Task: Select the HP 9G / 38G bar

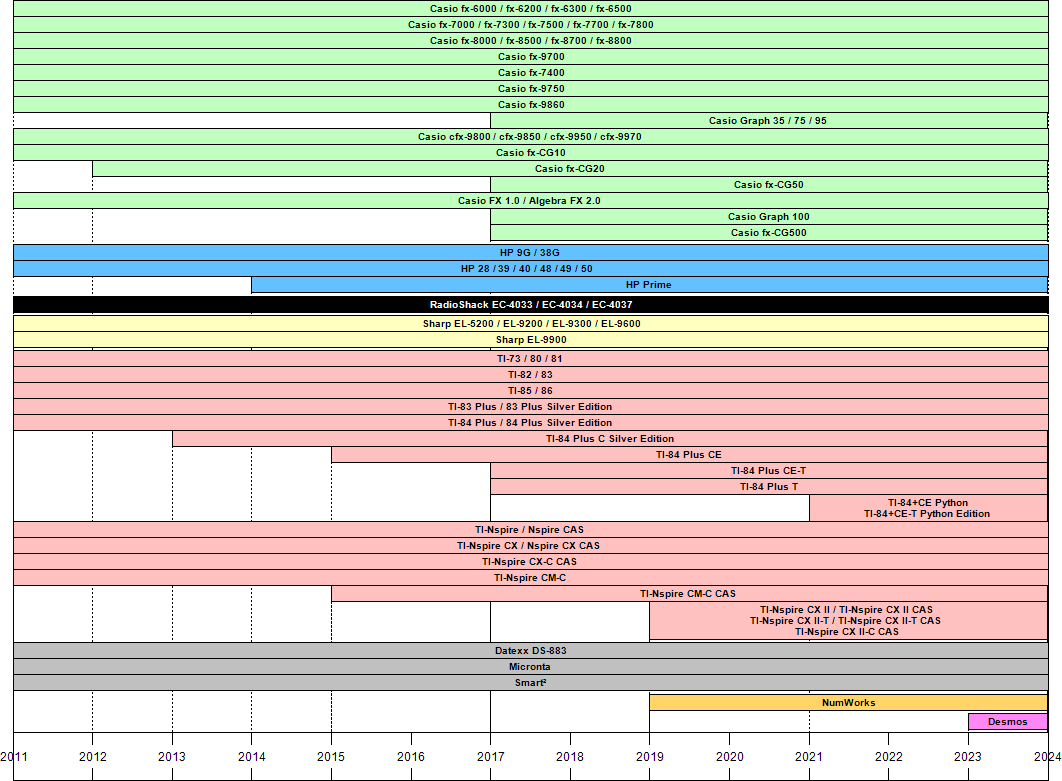Action: 531,253
